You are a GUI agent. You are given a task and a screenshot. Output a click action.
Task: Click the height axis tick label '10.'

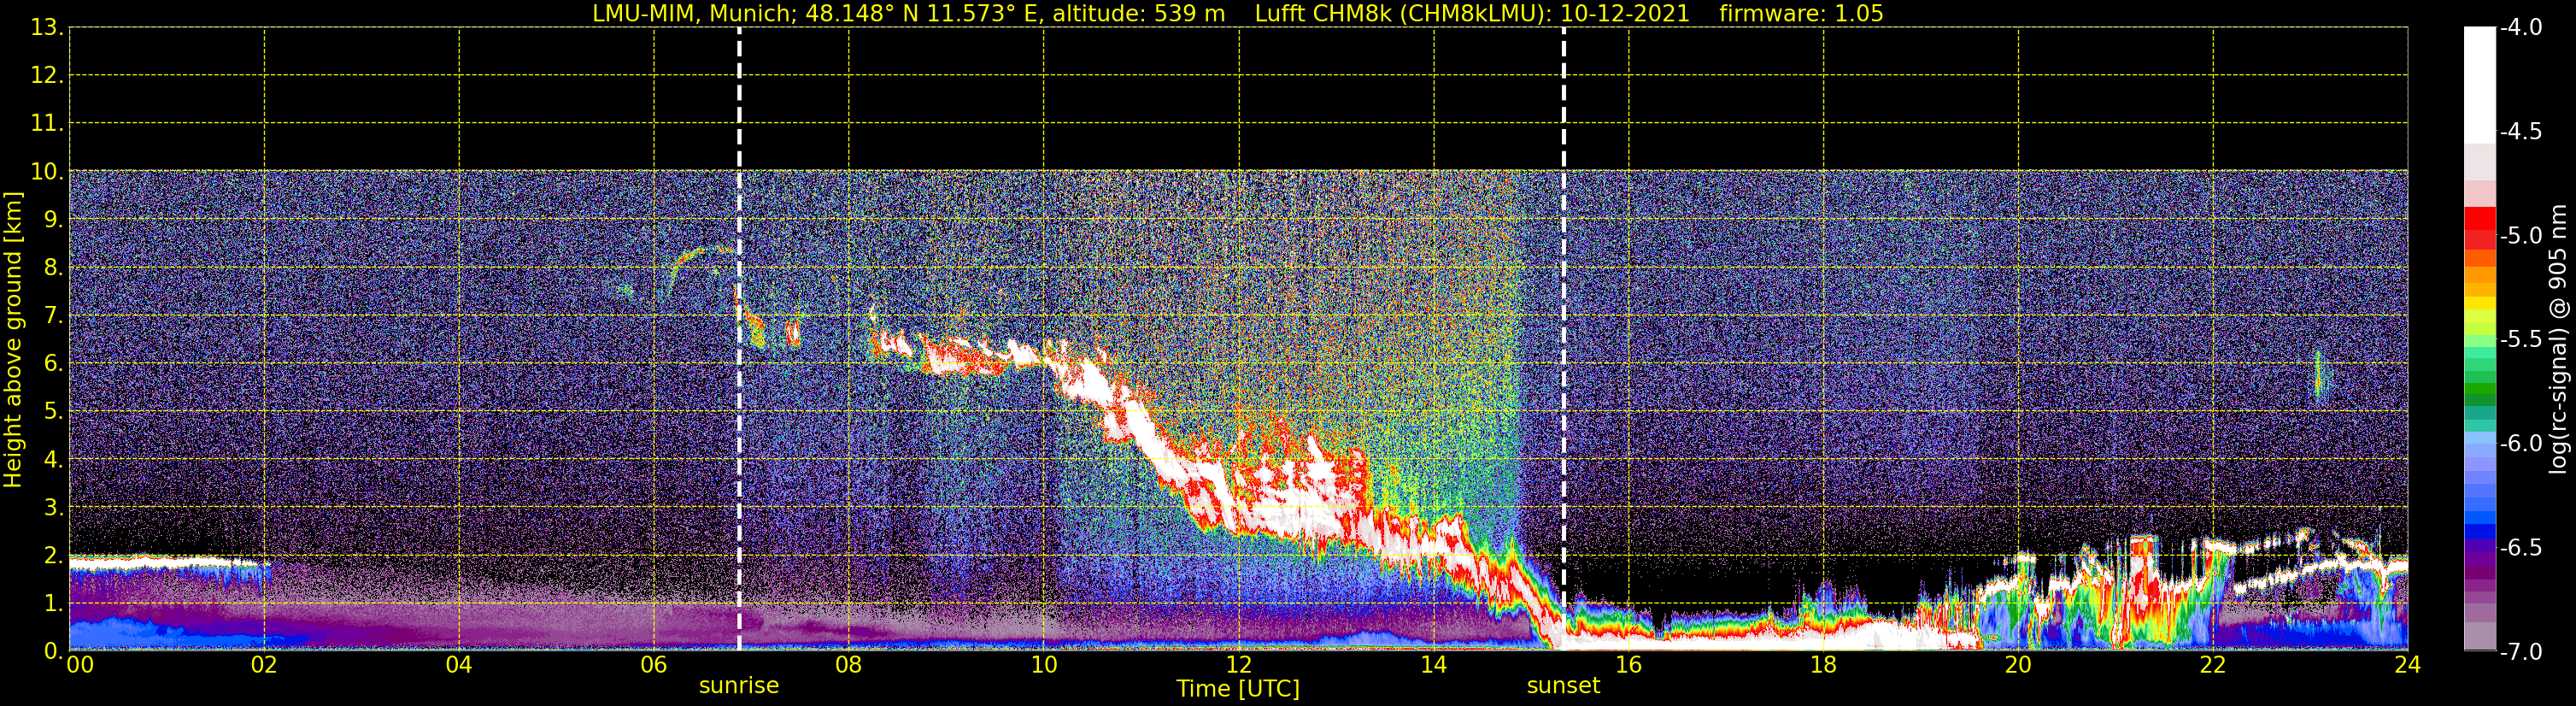click(x=47, y=172)
